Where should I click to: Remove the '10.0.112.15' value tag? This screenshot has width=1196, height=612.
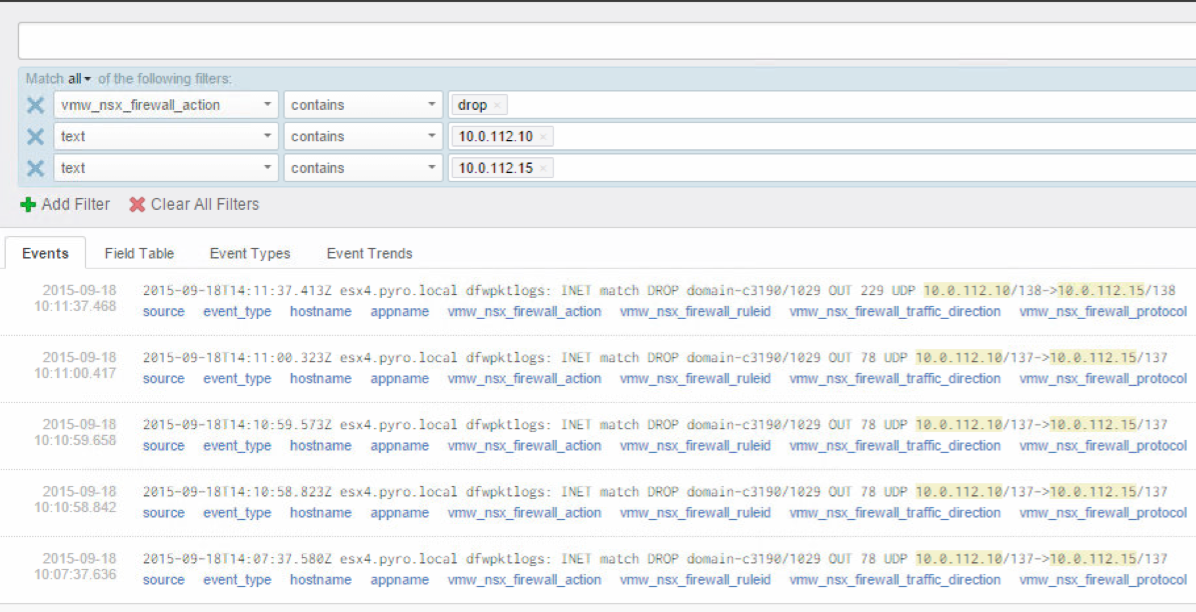542,169
